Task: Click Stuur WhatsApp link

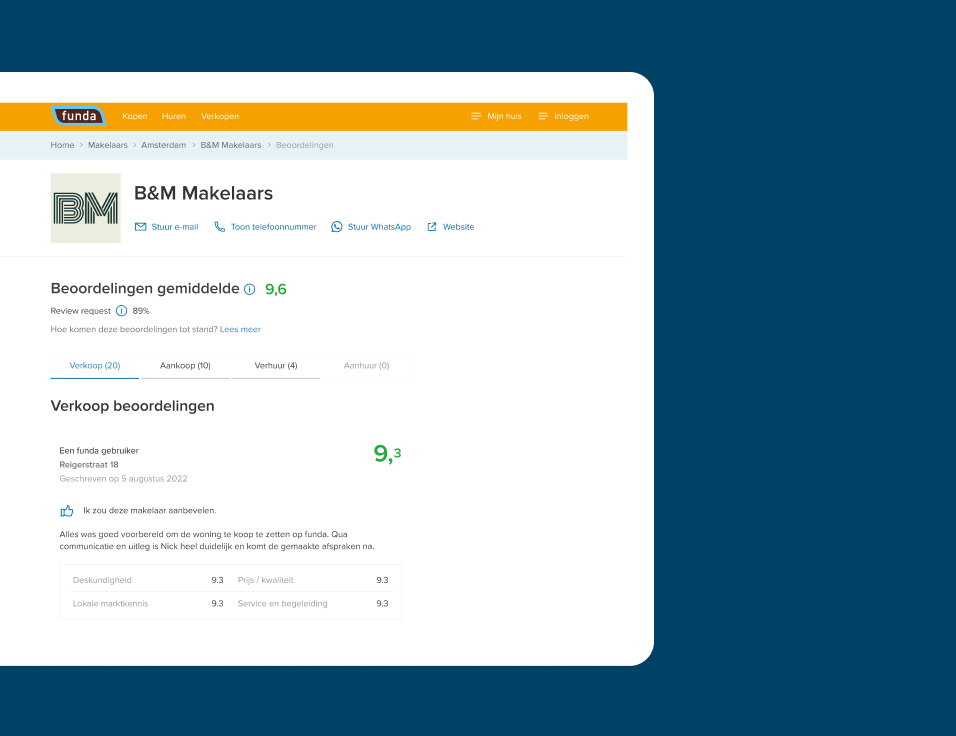Action: coord(379,227)
